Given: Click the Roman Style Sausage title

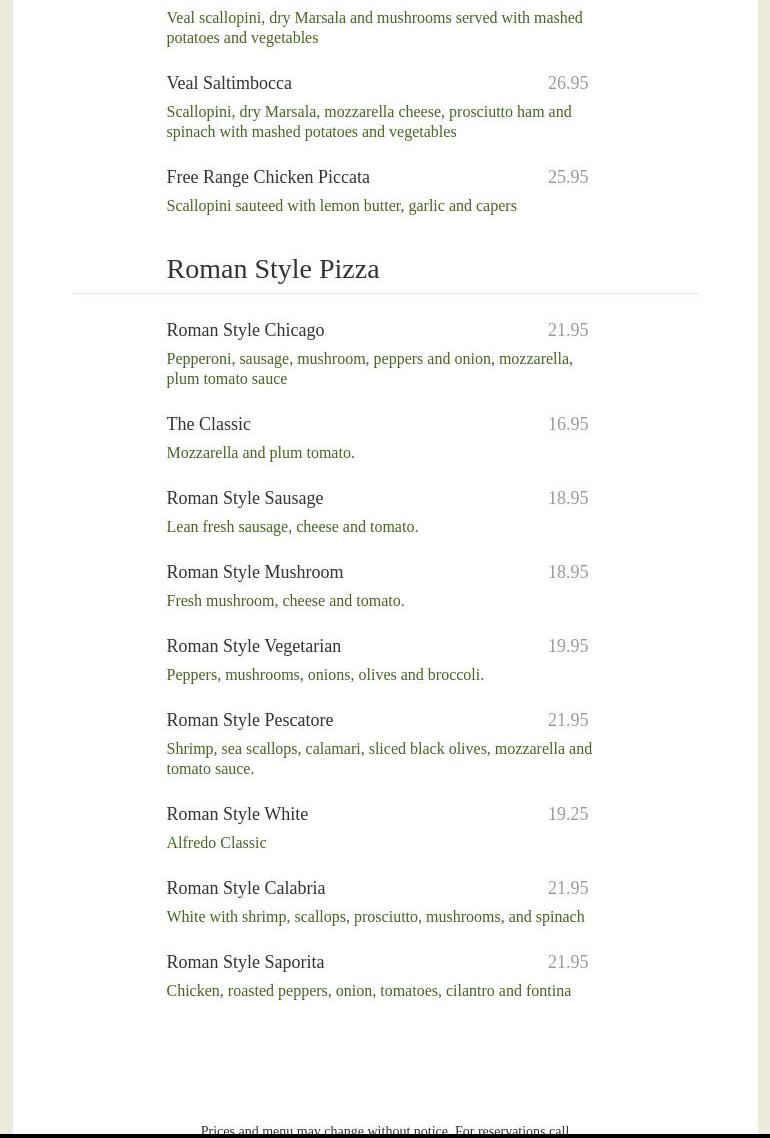Looking at the screenshot, I should click(x=244, y=498).
